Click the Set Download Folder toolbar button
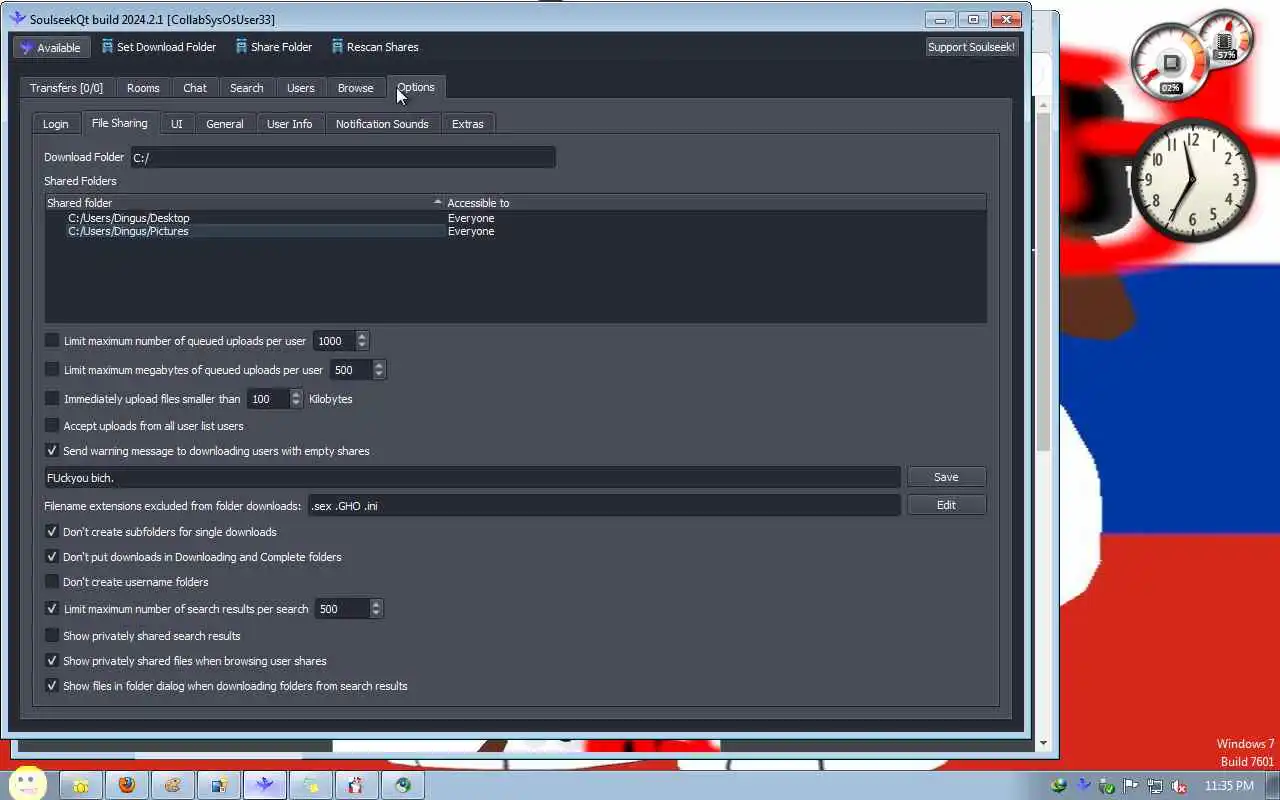Image resolution: width=1280 pixels, height=800 pixels. [158, 47]
